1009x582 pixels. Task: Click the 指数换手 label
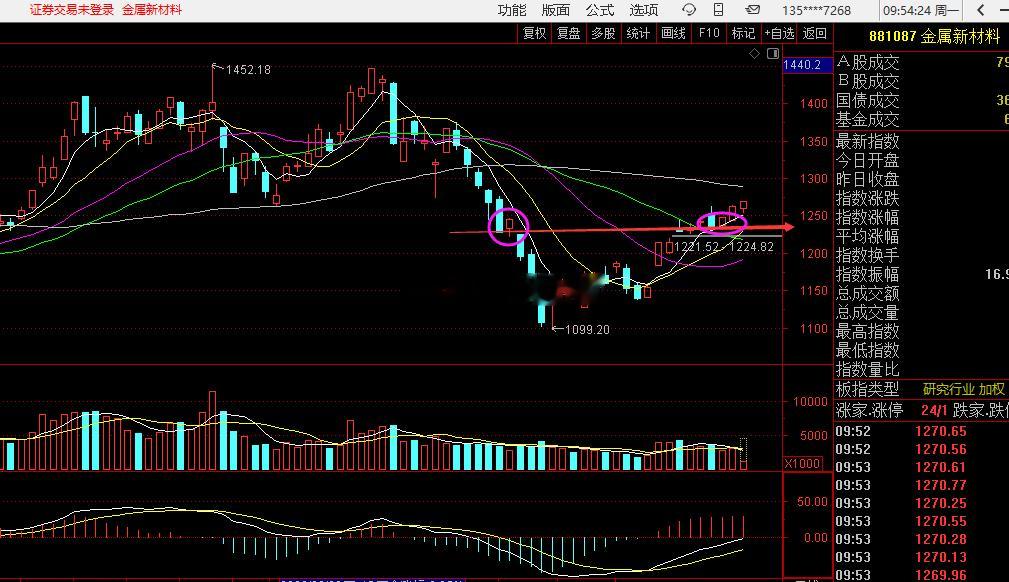pyautogui.click(x=867, y=255)
